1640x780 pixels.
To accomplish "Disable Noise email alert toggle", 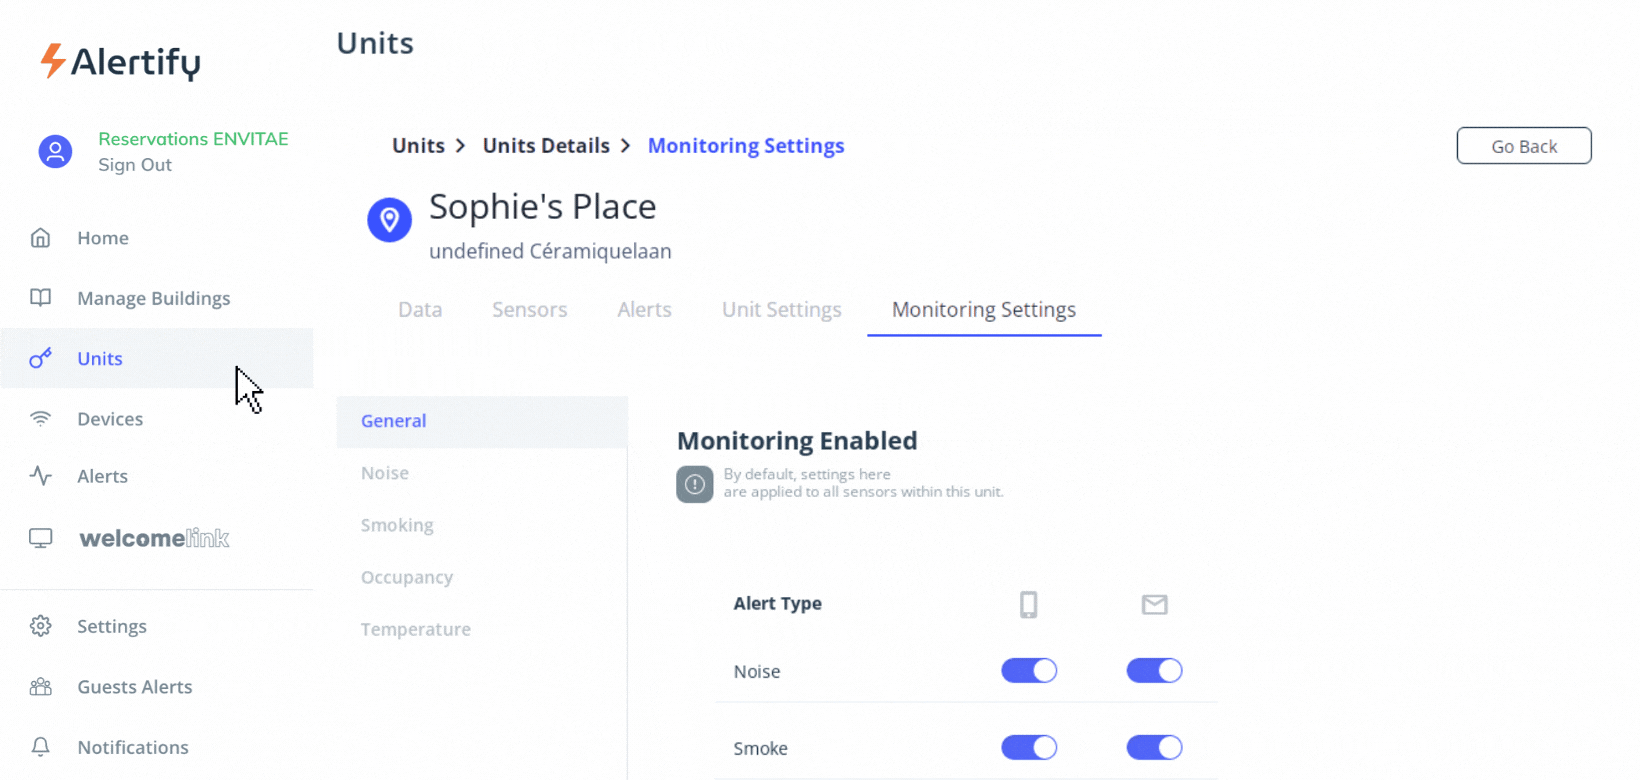I will (1154, 671).
